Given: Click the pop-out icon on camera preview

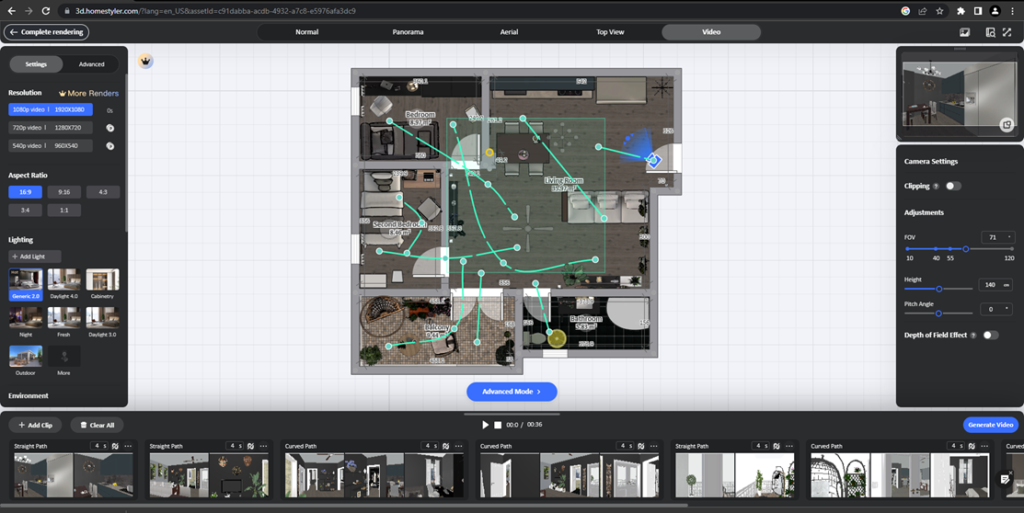Looking at the screenshot, I should coord(1006,125).
